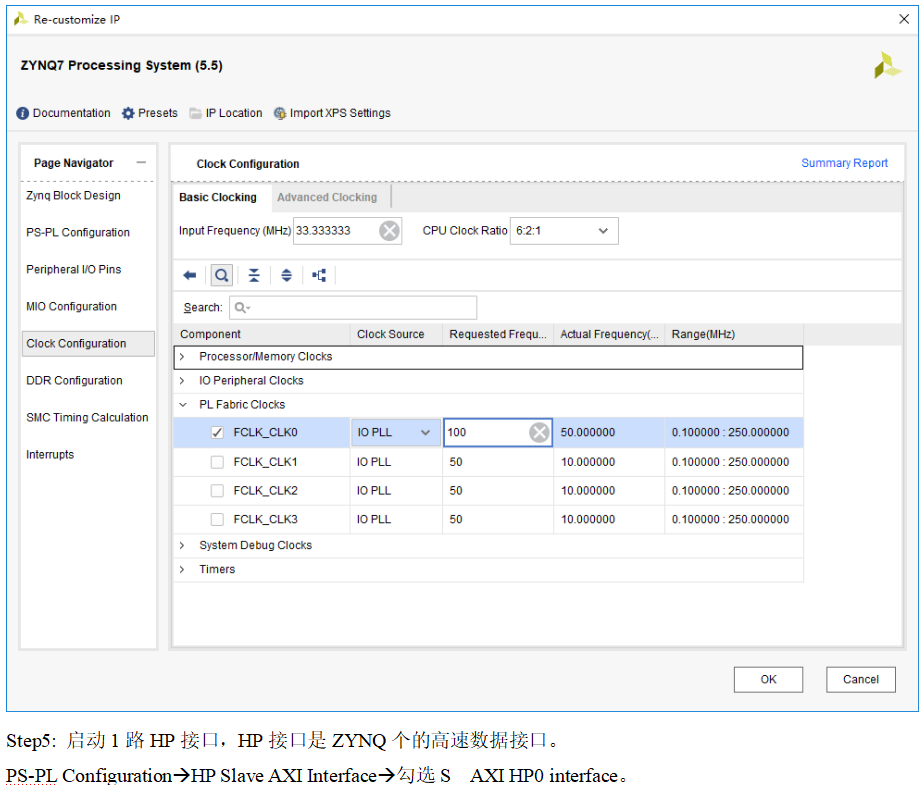This screenshot has height=785, width=923.
Task: Click the IP Location folder icon
Action: (195, 113)
